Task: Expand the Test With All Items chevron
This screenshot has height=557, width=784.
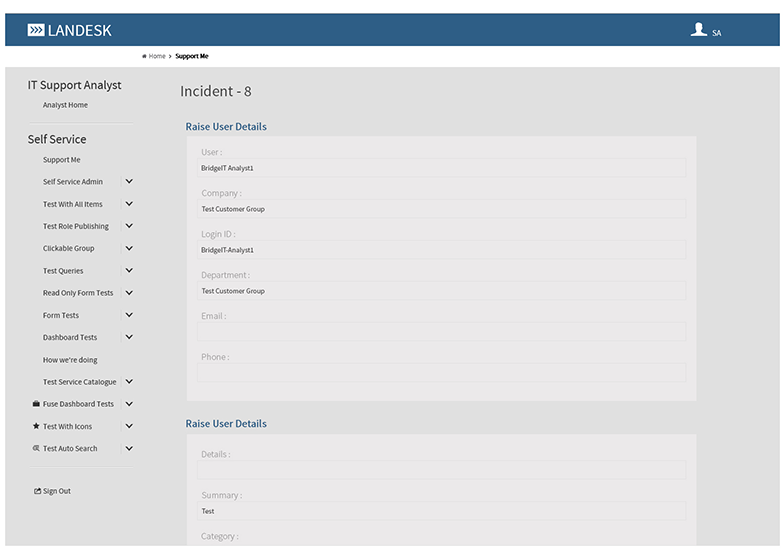Action: (x=129, y=204)
